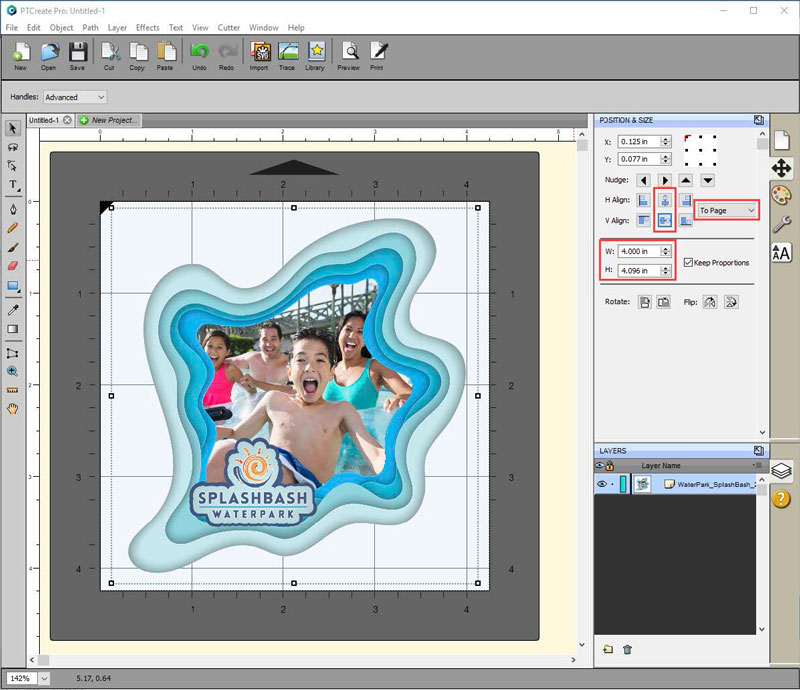
Task: Nudge selection right arrow
Action: click(x=665, y=180)
